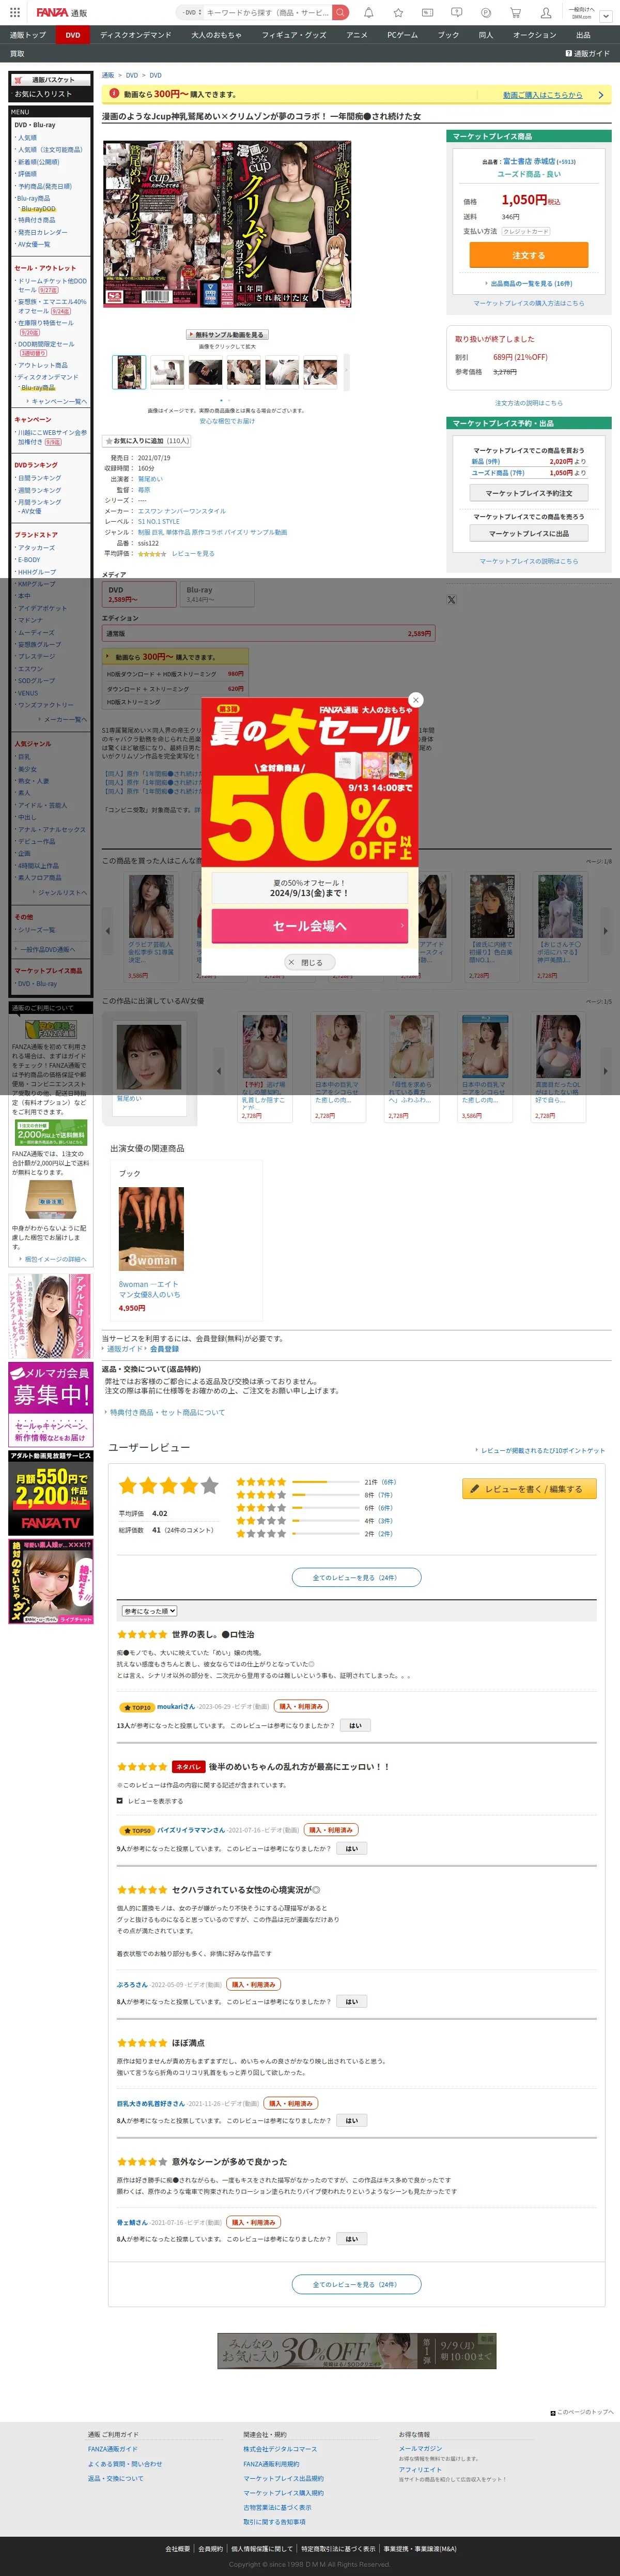Click the orange 注文する button

tap(528, 255)
